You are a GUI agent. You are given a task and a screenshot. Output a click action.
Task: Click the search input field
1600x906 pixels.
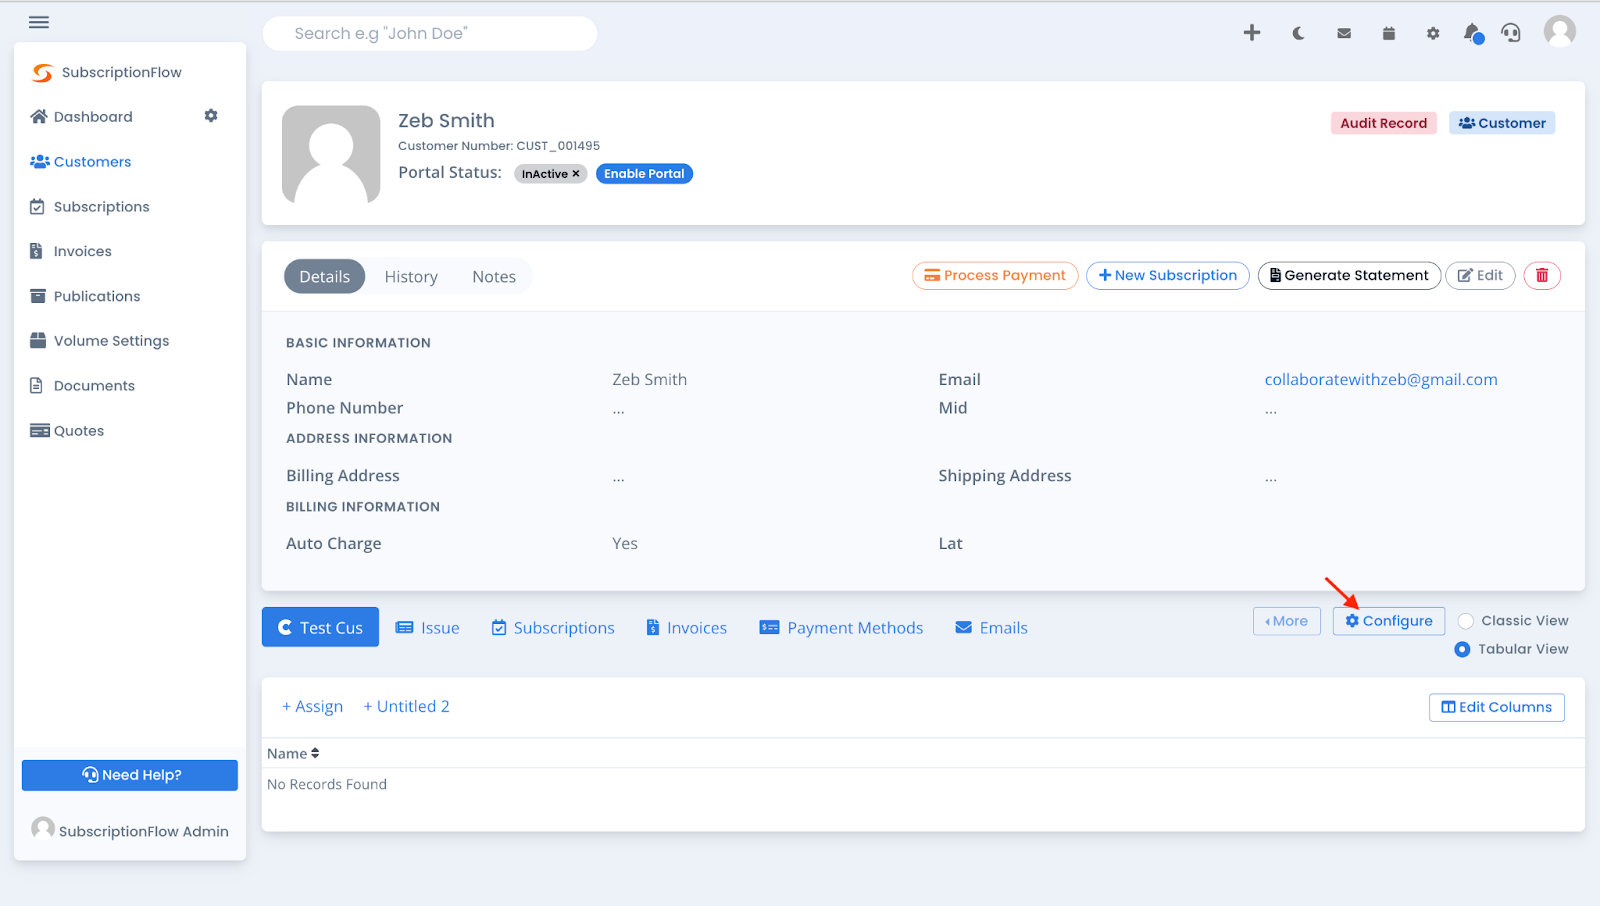click(430, 33)
